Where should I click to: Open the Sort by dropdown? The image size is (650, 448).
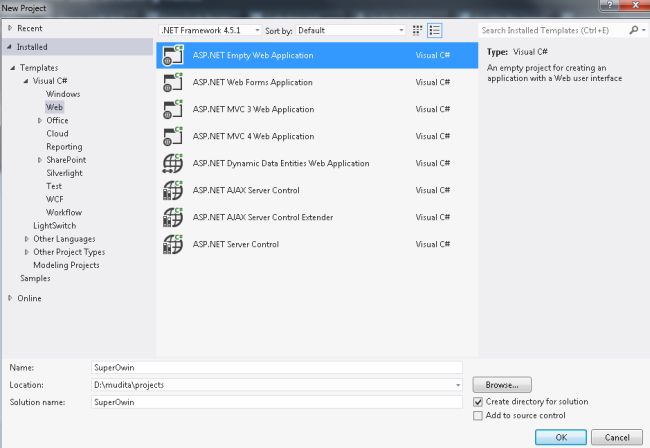coord(351,30)
